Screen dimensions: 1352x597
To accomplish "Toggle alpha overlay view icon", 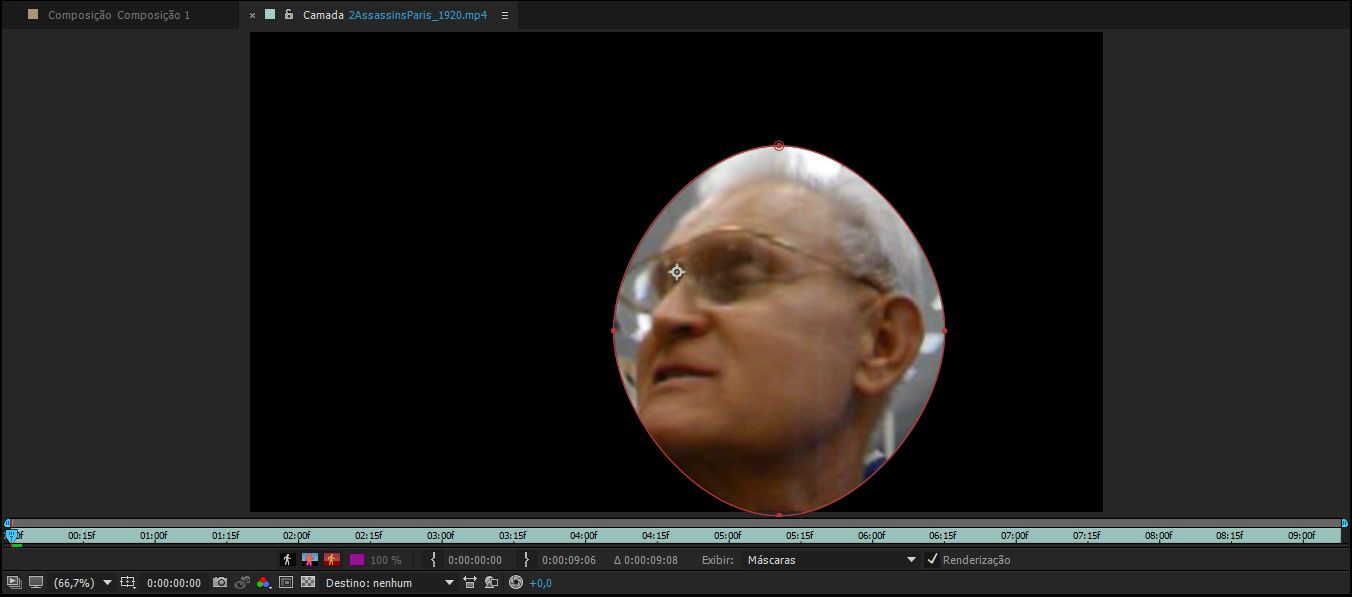I will 332,560.
